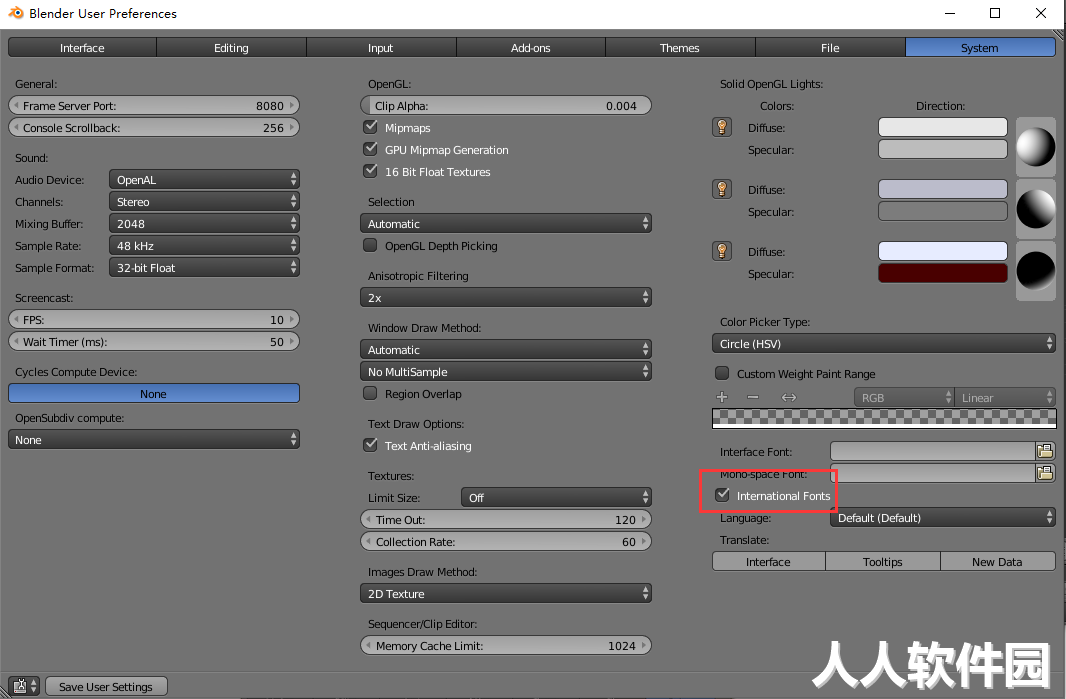Image resolution: width=1066 pixels, height=699 pixels.
Task: Switch to the Interface tab
Action: tap(82, 48)
